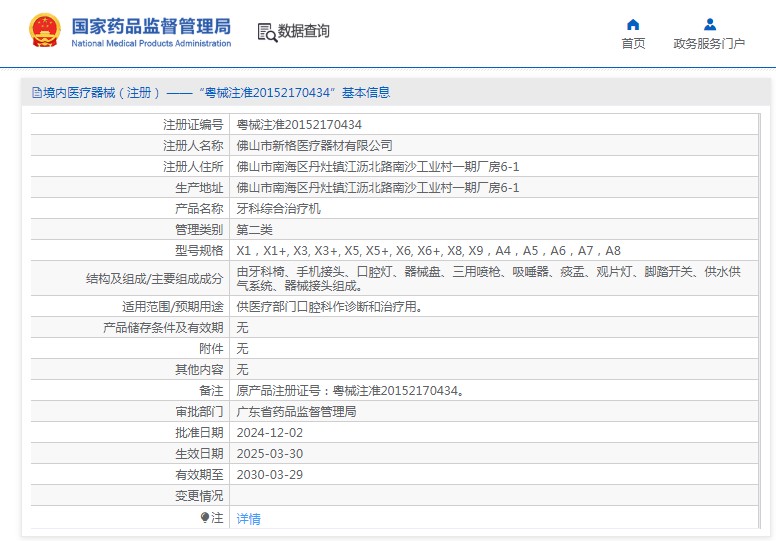The image size is (776, 541).
Task: Select the 备注 label
Action: coord(211,391)
